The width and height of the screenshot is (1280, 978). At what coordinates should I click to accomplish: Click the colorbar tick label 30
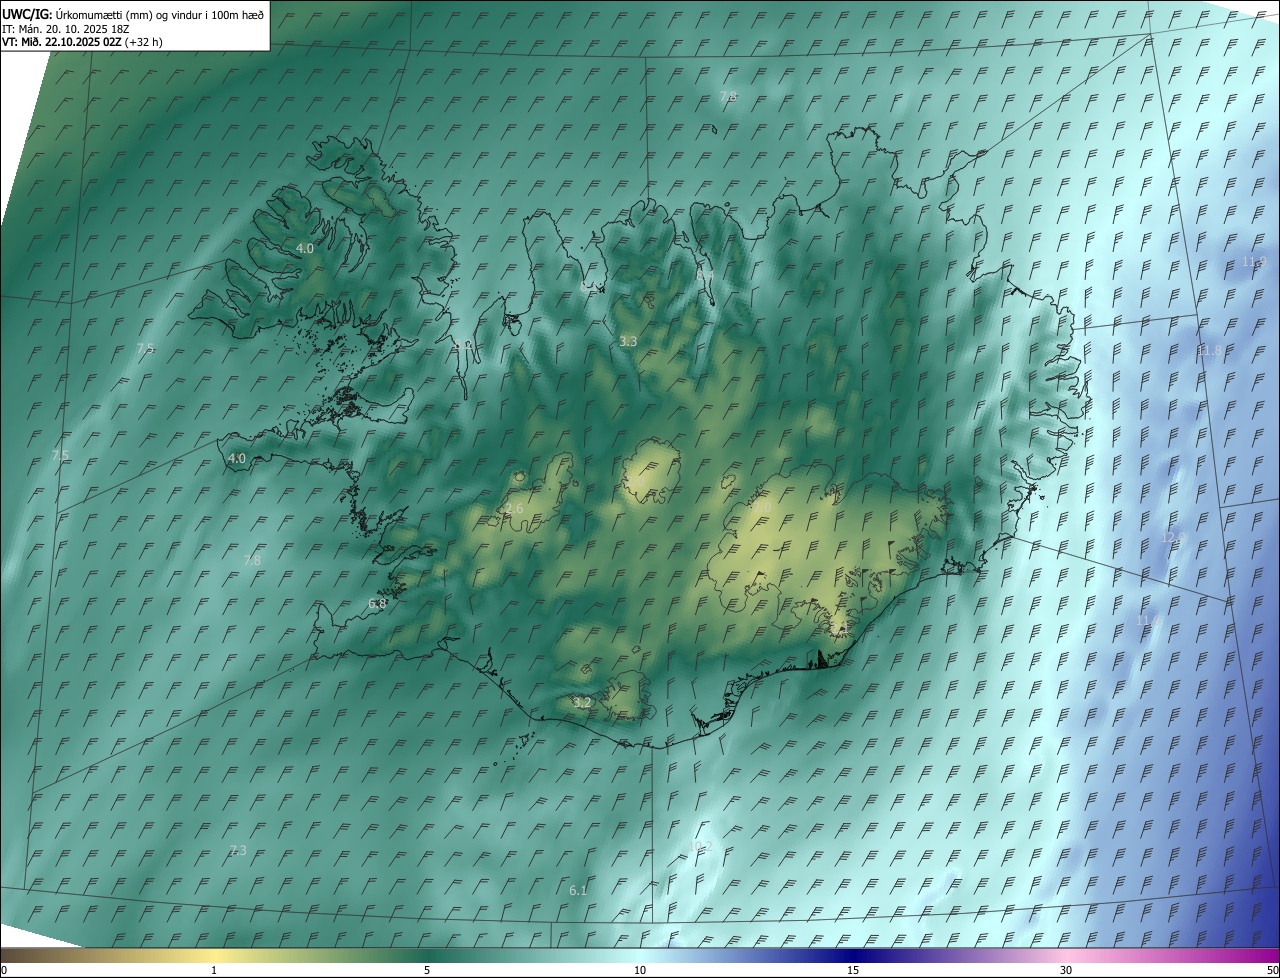tap(1066, 971)
